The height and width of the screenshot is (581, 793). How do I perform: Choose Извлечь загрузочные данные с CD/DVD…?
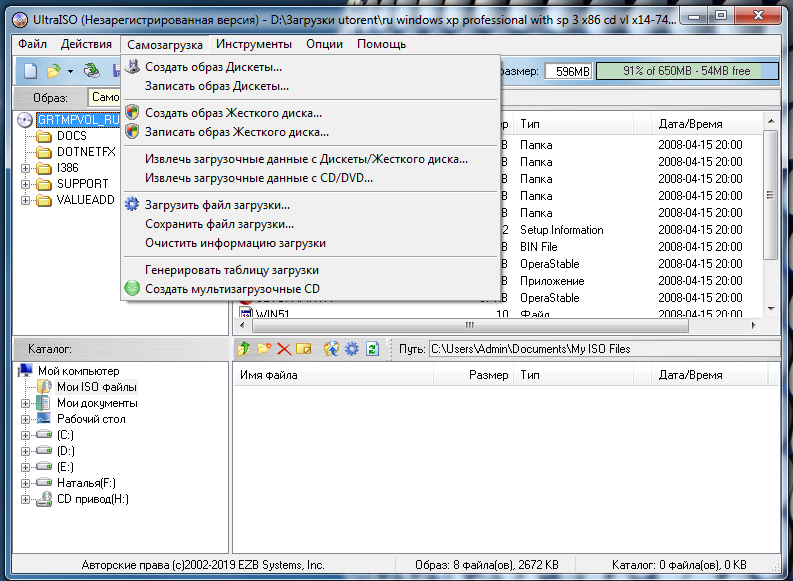click(311, 178)
